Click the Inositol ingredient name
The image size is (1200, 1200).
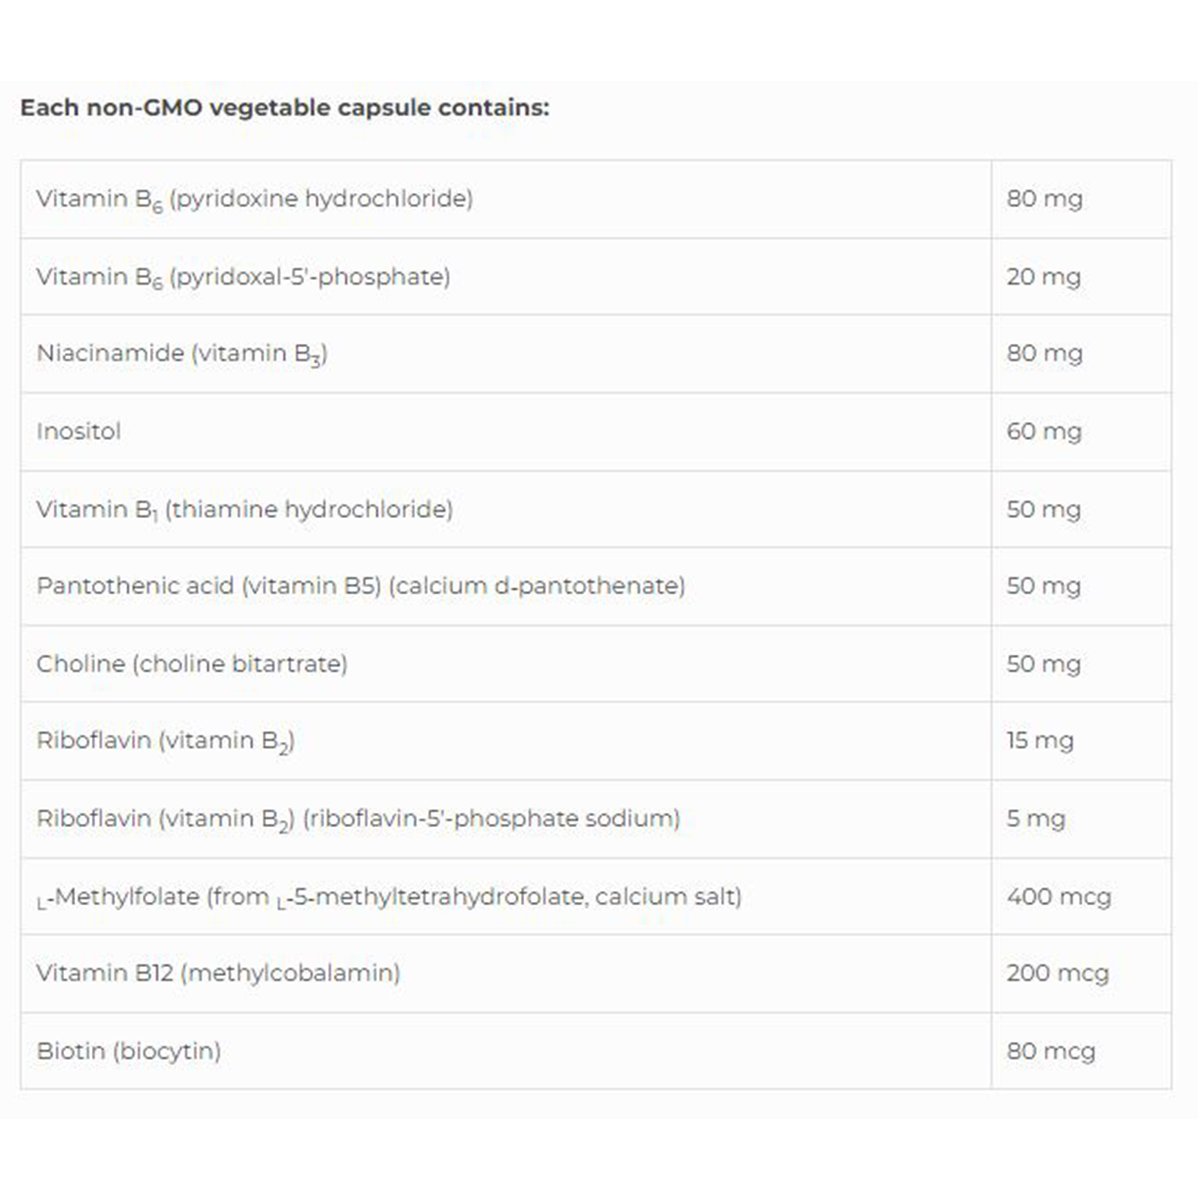78,432
